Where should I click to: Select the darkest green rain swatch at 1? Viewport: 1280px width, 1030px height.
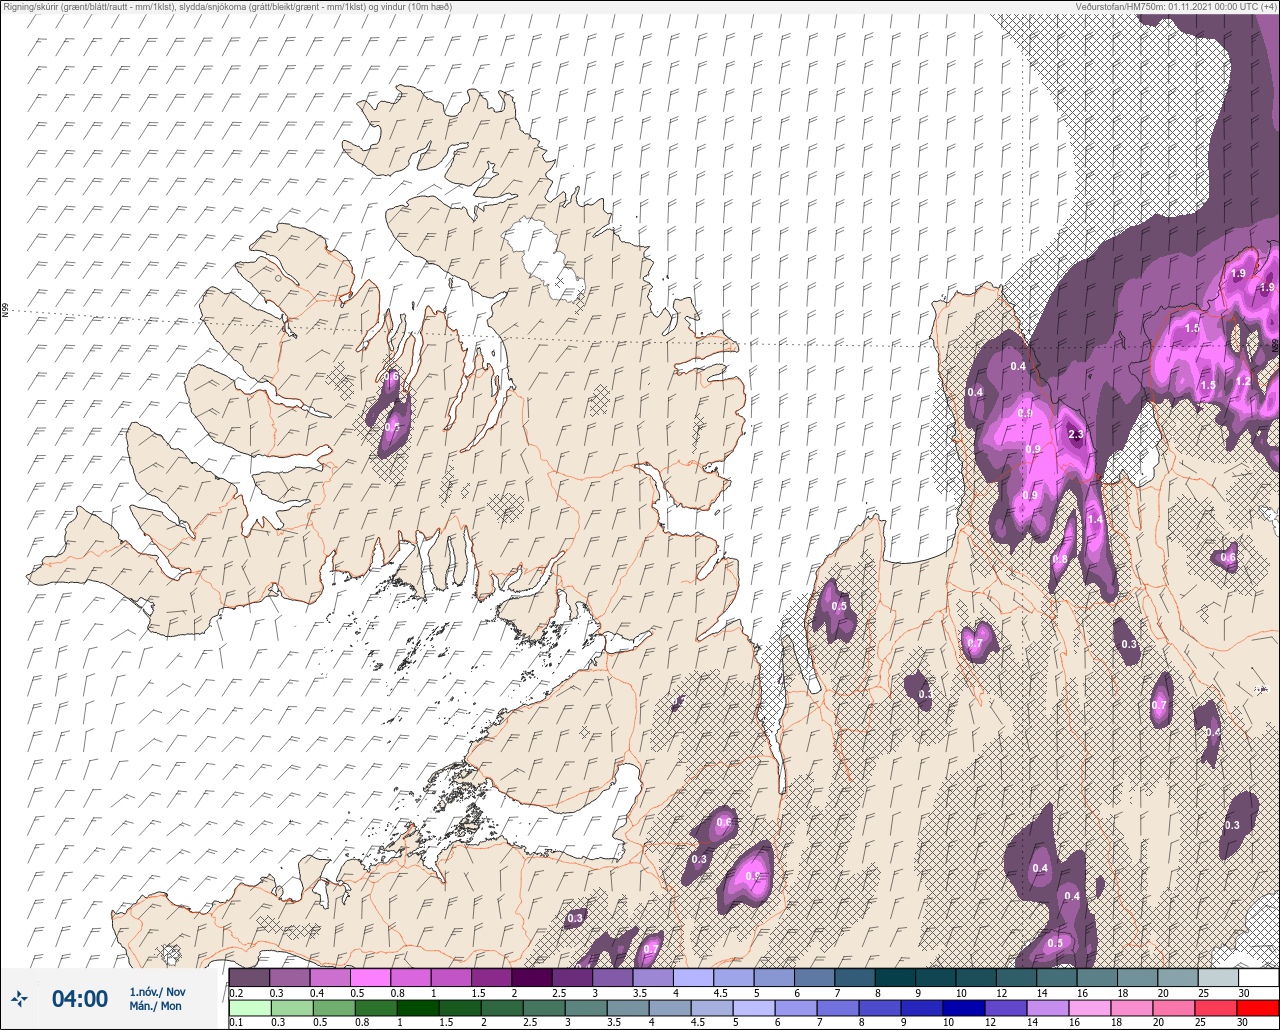pos(416,1007)
